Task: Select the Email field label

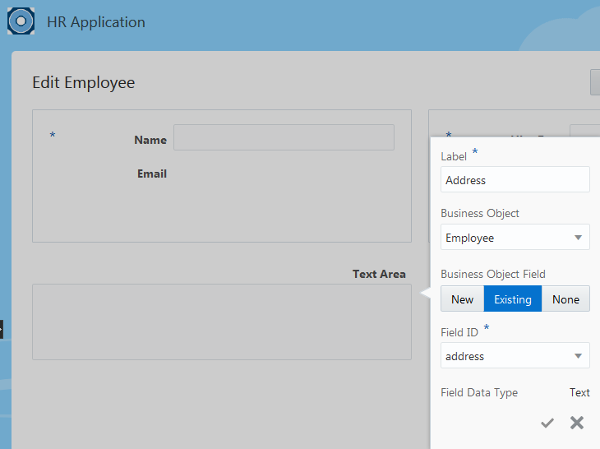Action: [x=152, y=174]
